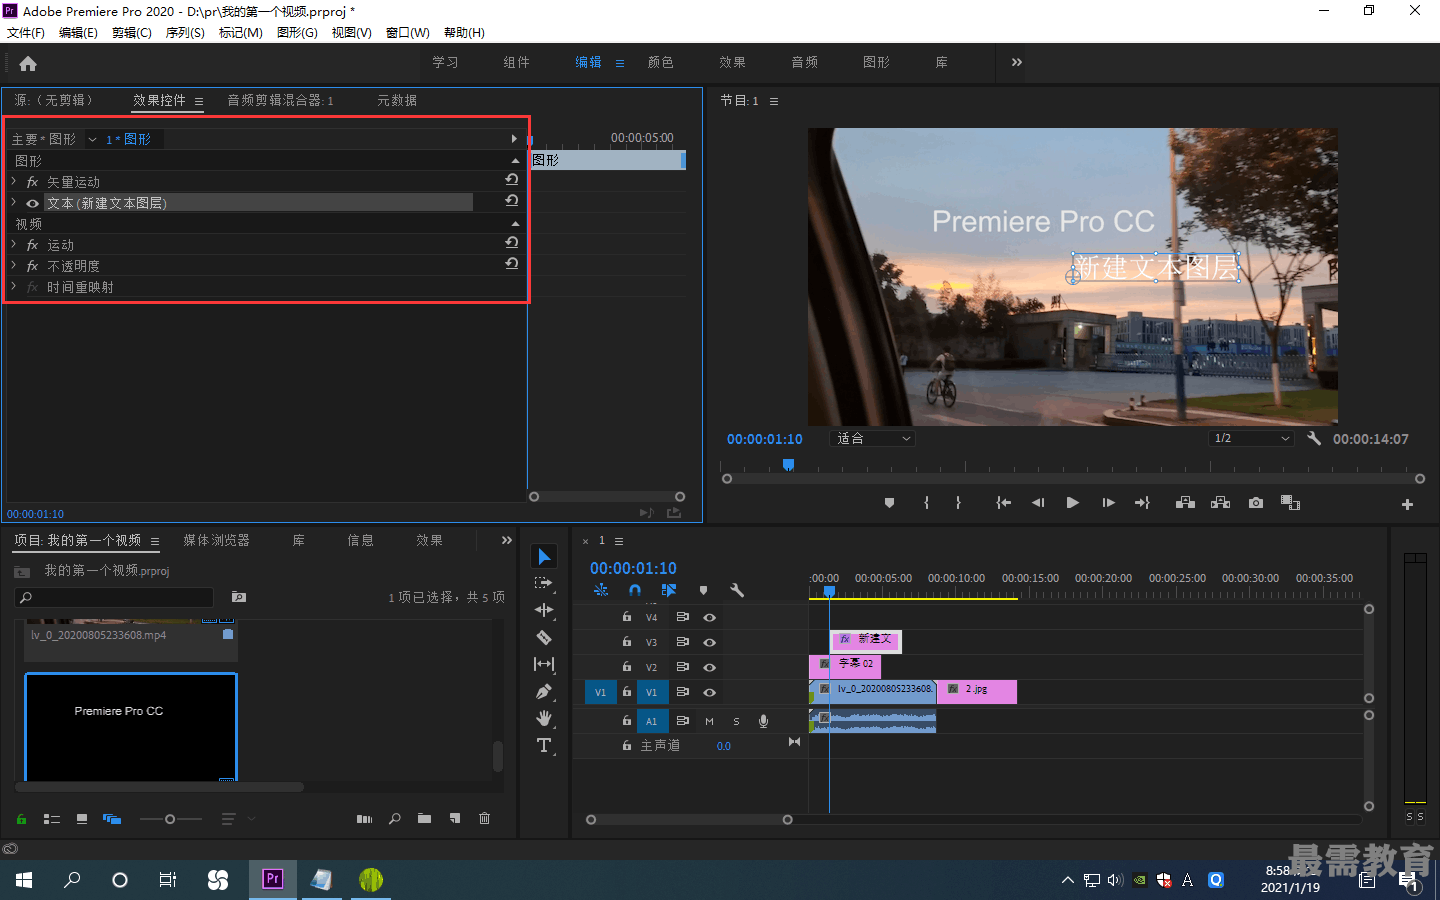Open the playback resolution 1/2 dropdown

click(1251, 438)
